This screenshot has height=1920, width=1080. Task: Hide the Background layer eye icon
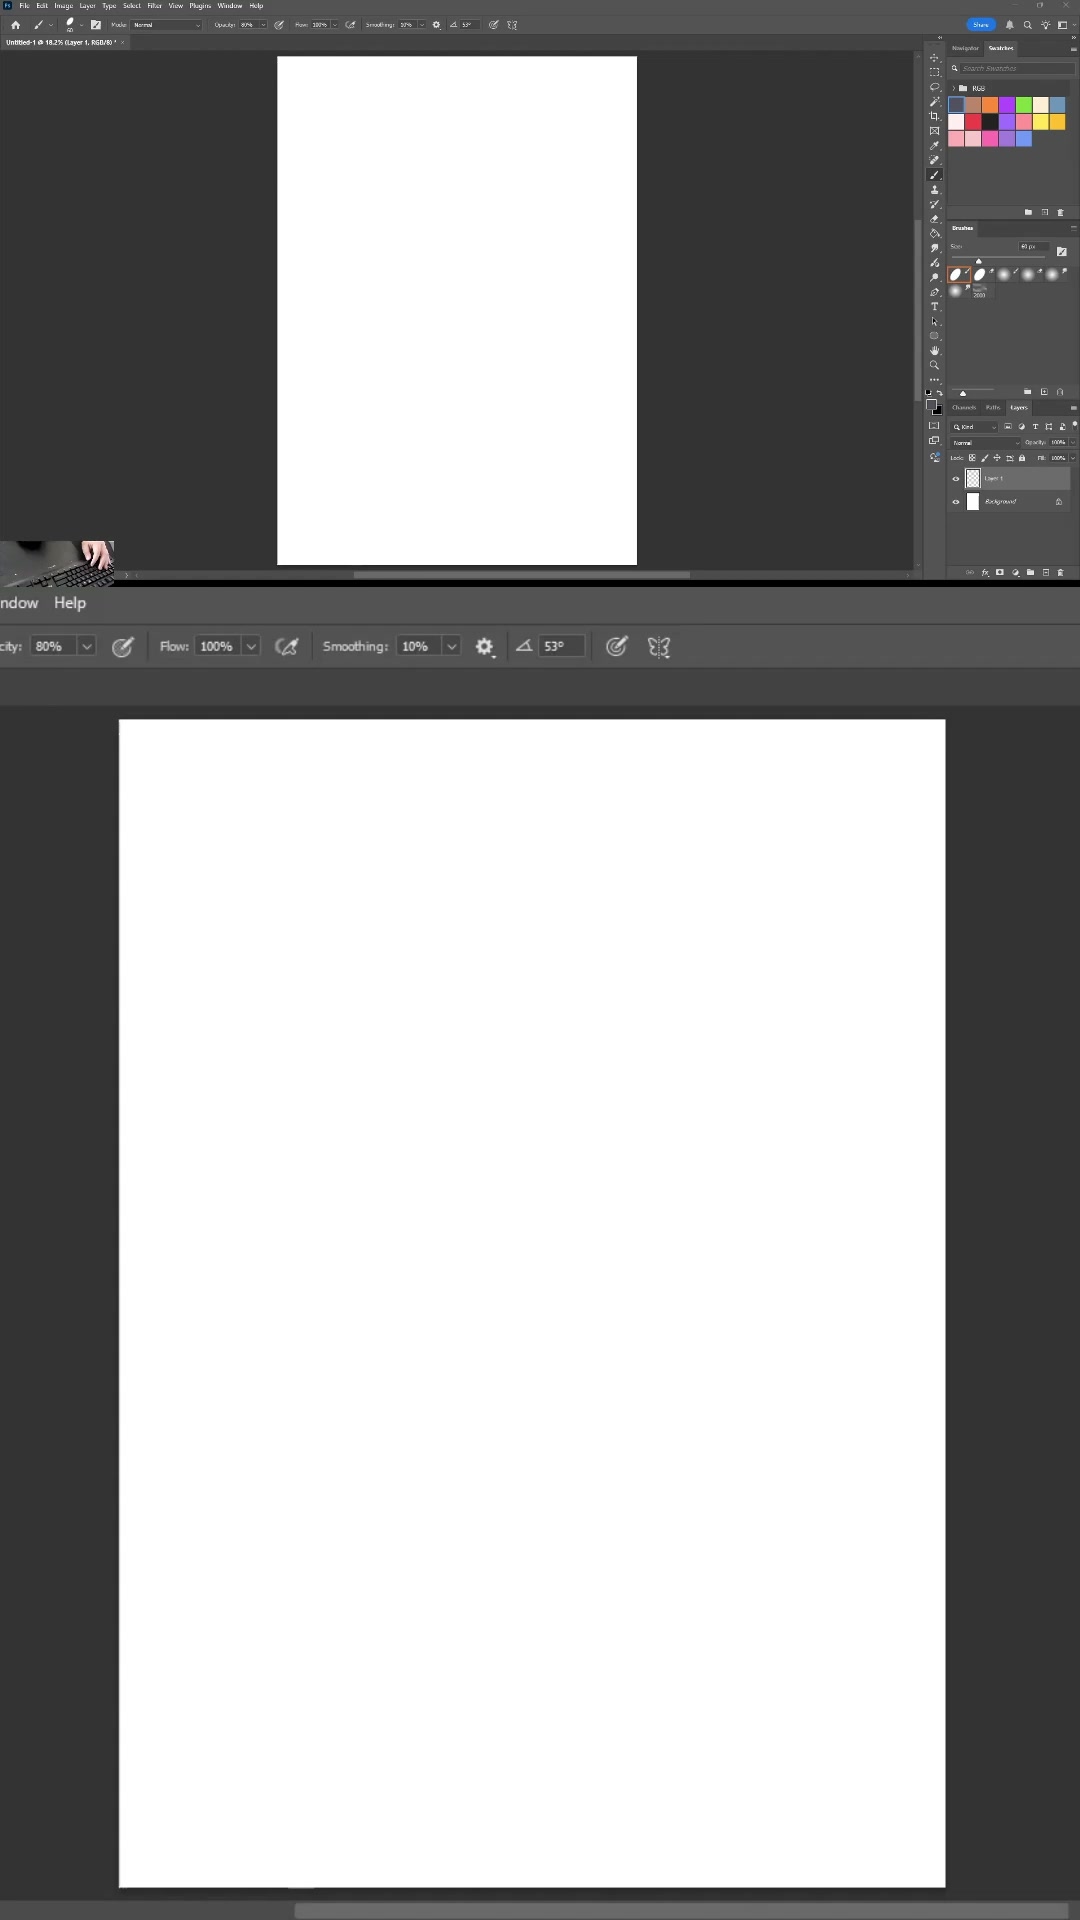coord(956,501)
